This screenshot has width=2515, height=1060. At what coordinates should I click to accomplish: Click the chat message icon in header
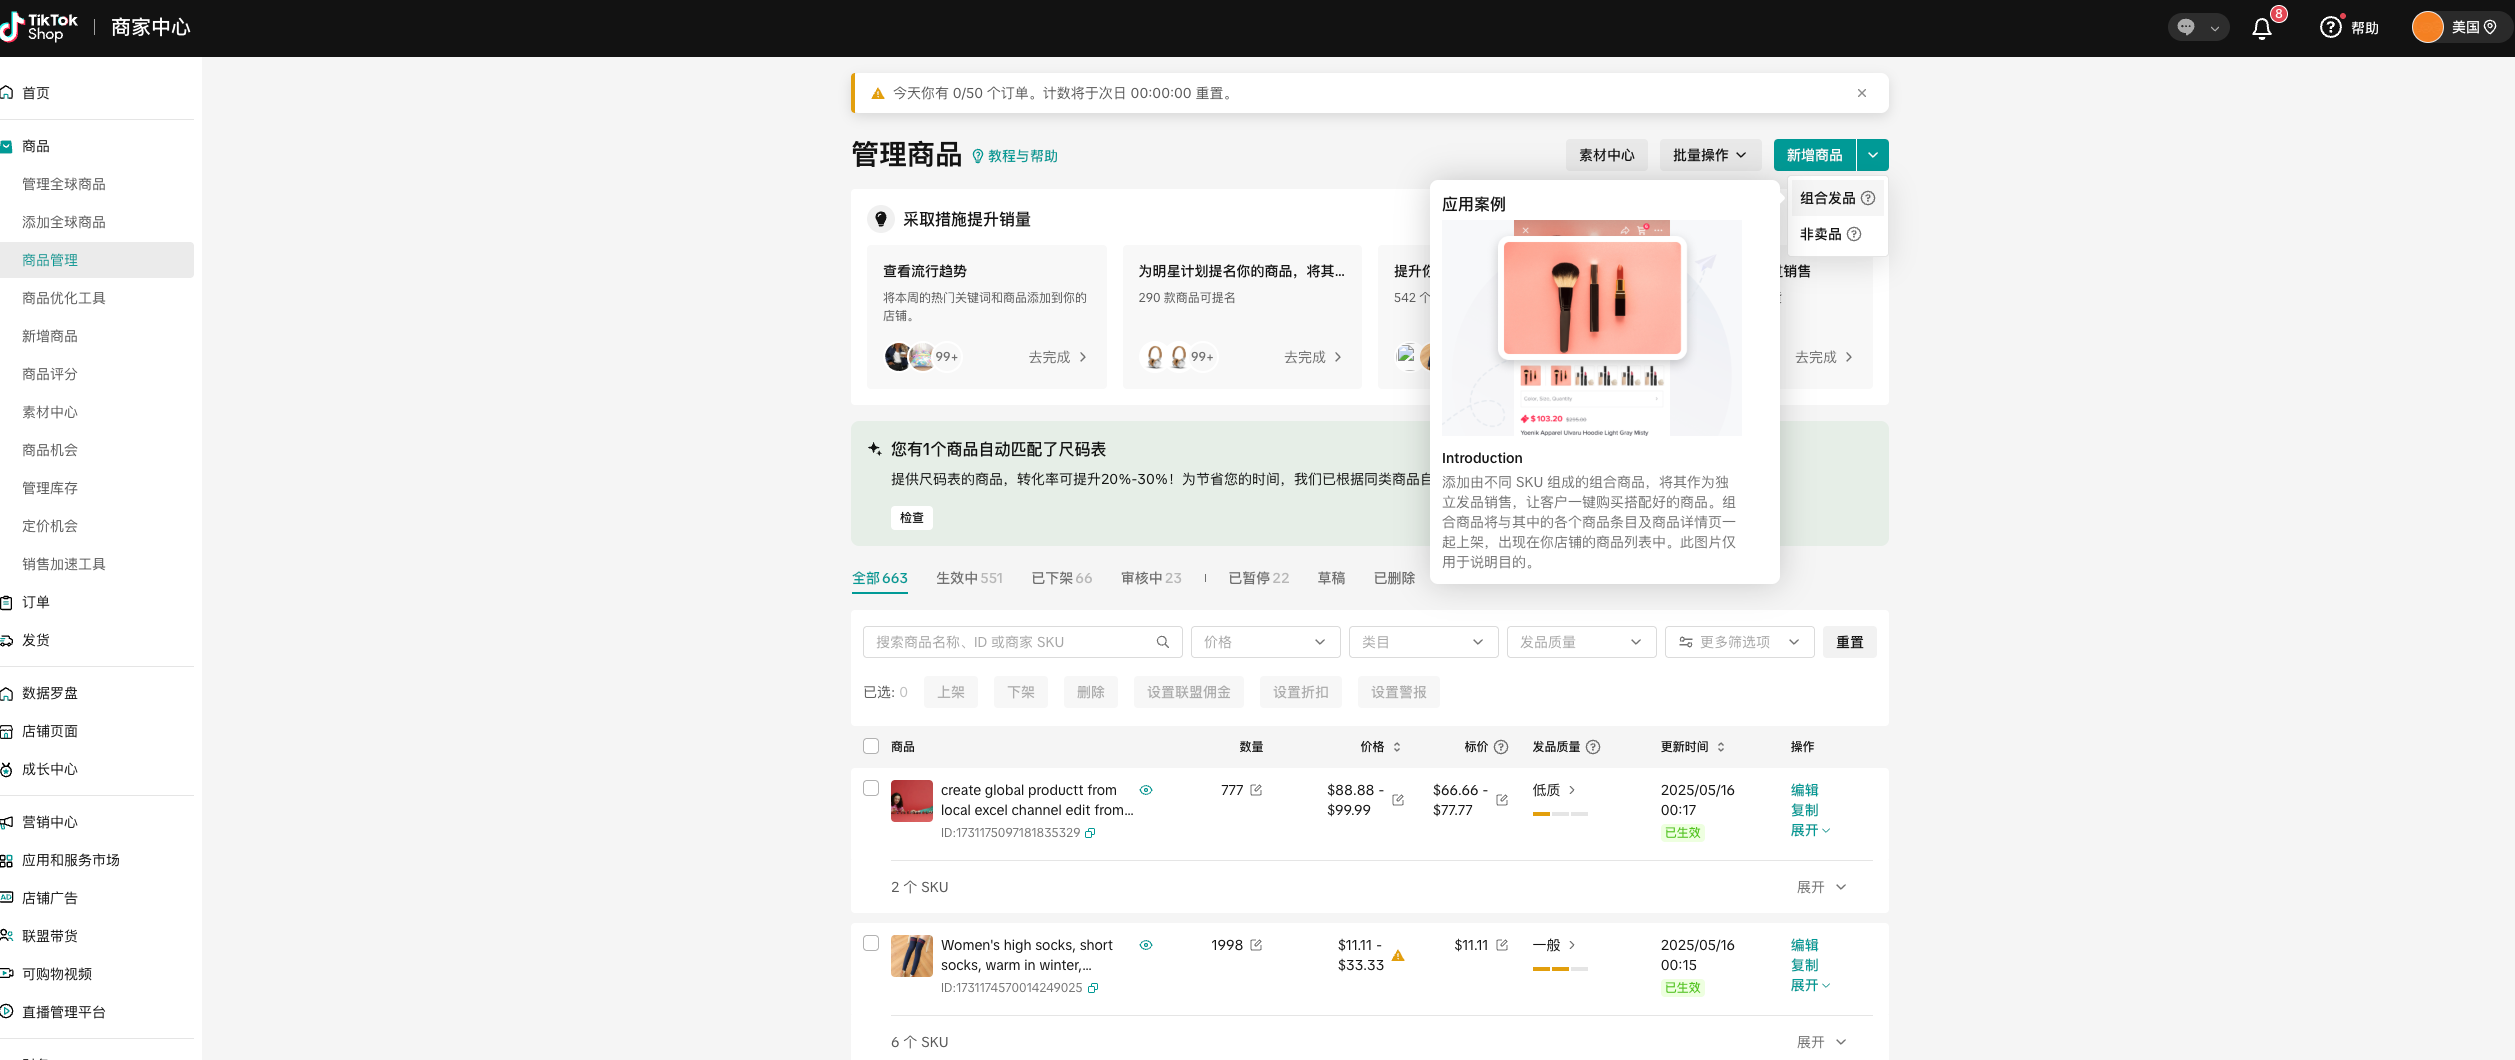(2186, 28)
